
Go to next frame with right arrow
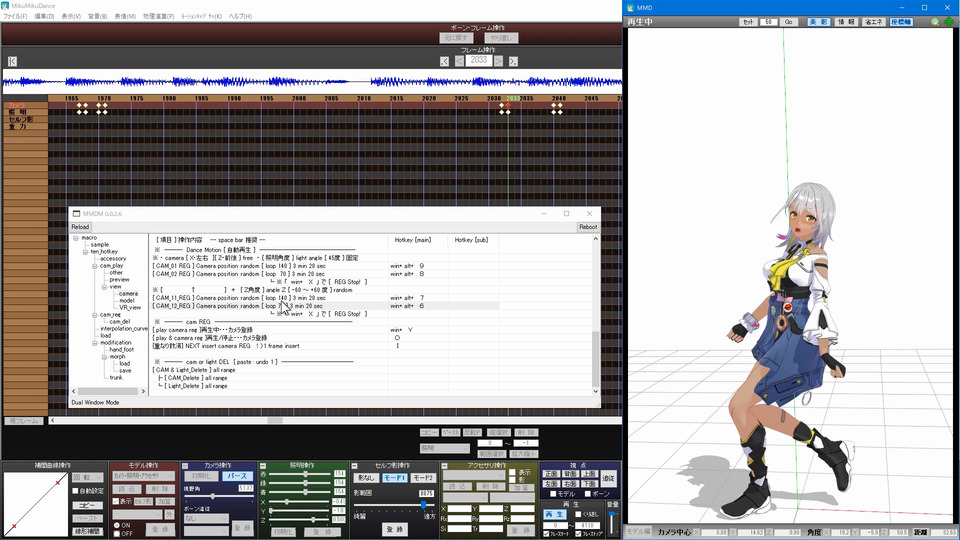pos(498,61)
